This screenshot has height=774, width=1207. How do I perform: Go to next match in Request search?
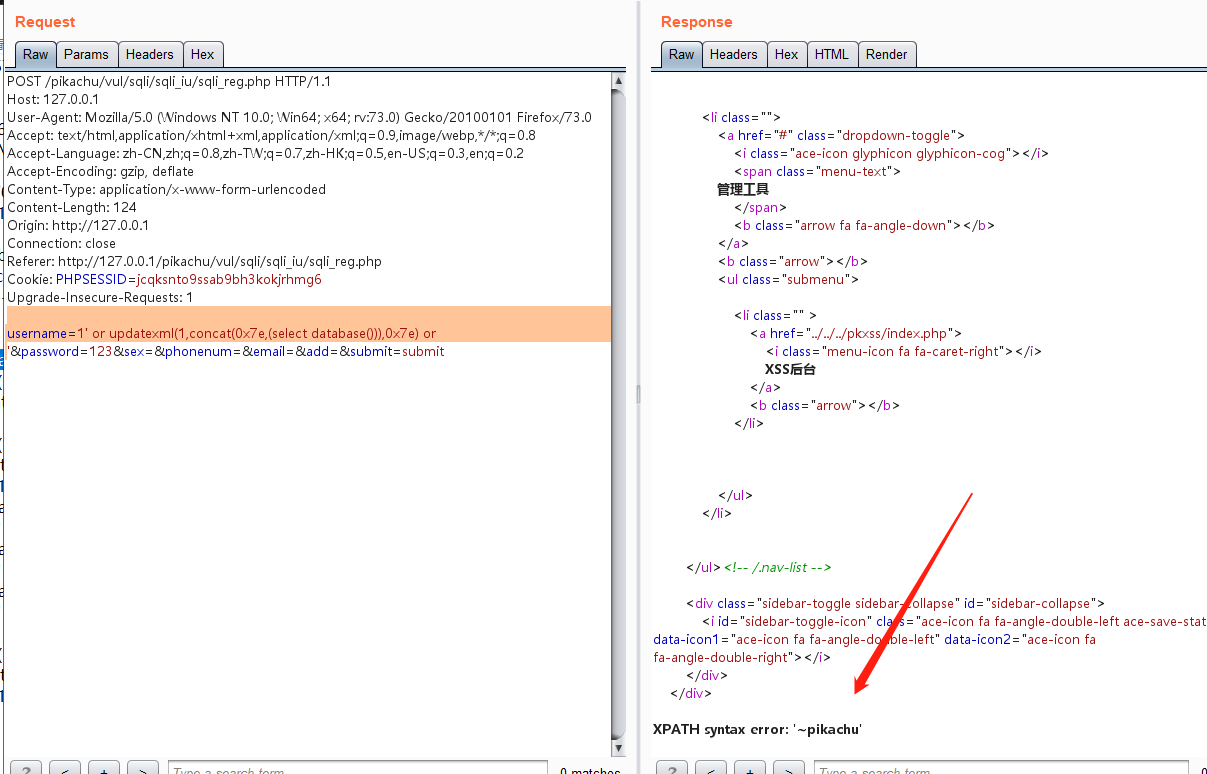[x=142, y=769]
